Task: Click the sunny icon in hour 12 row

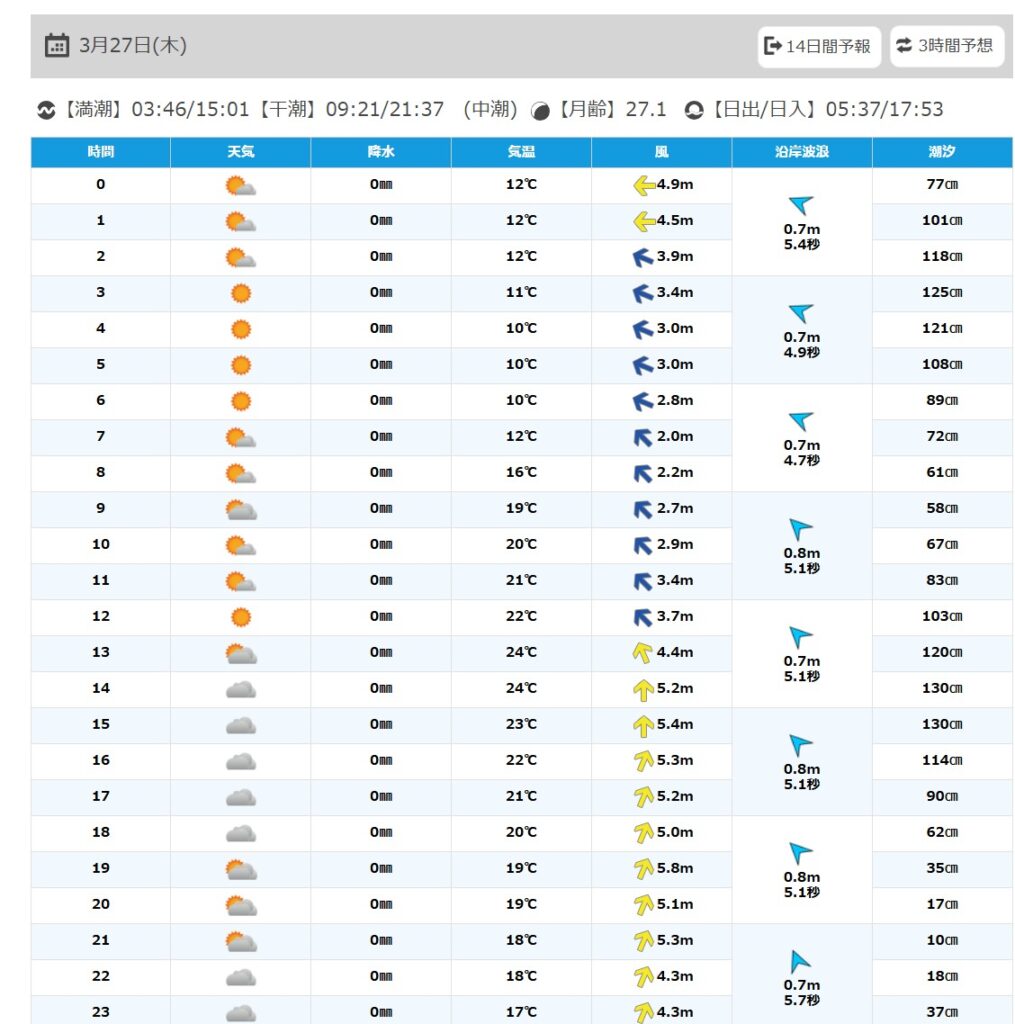Action: tap(241, 617)
